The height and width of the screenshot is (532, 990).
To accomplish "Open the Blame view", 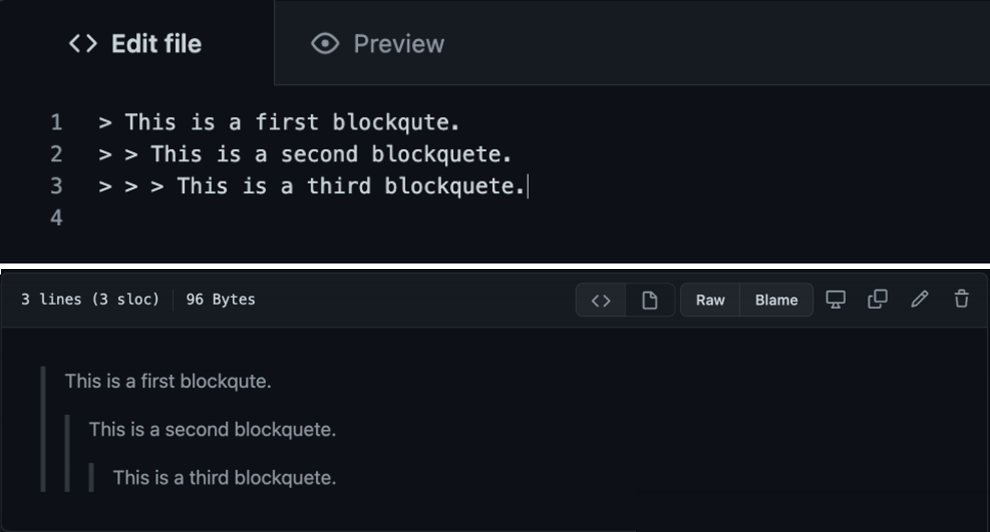I will click(x=776, y=300).
